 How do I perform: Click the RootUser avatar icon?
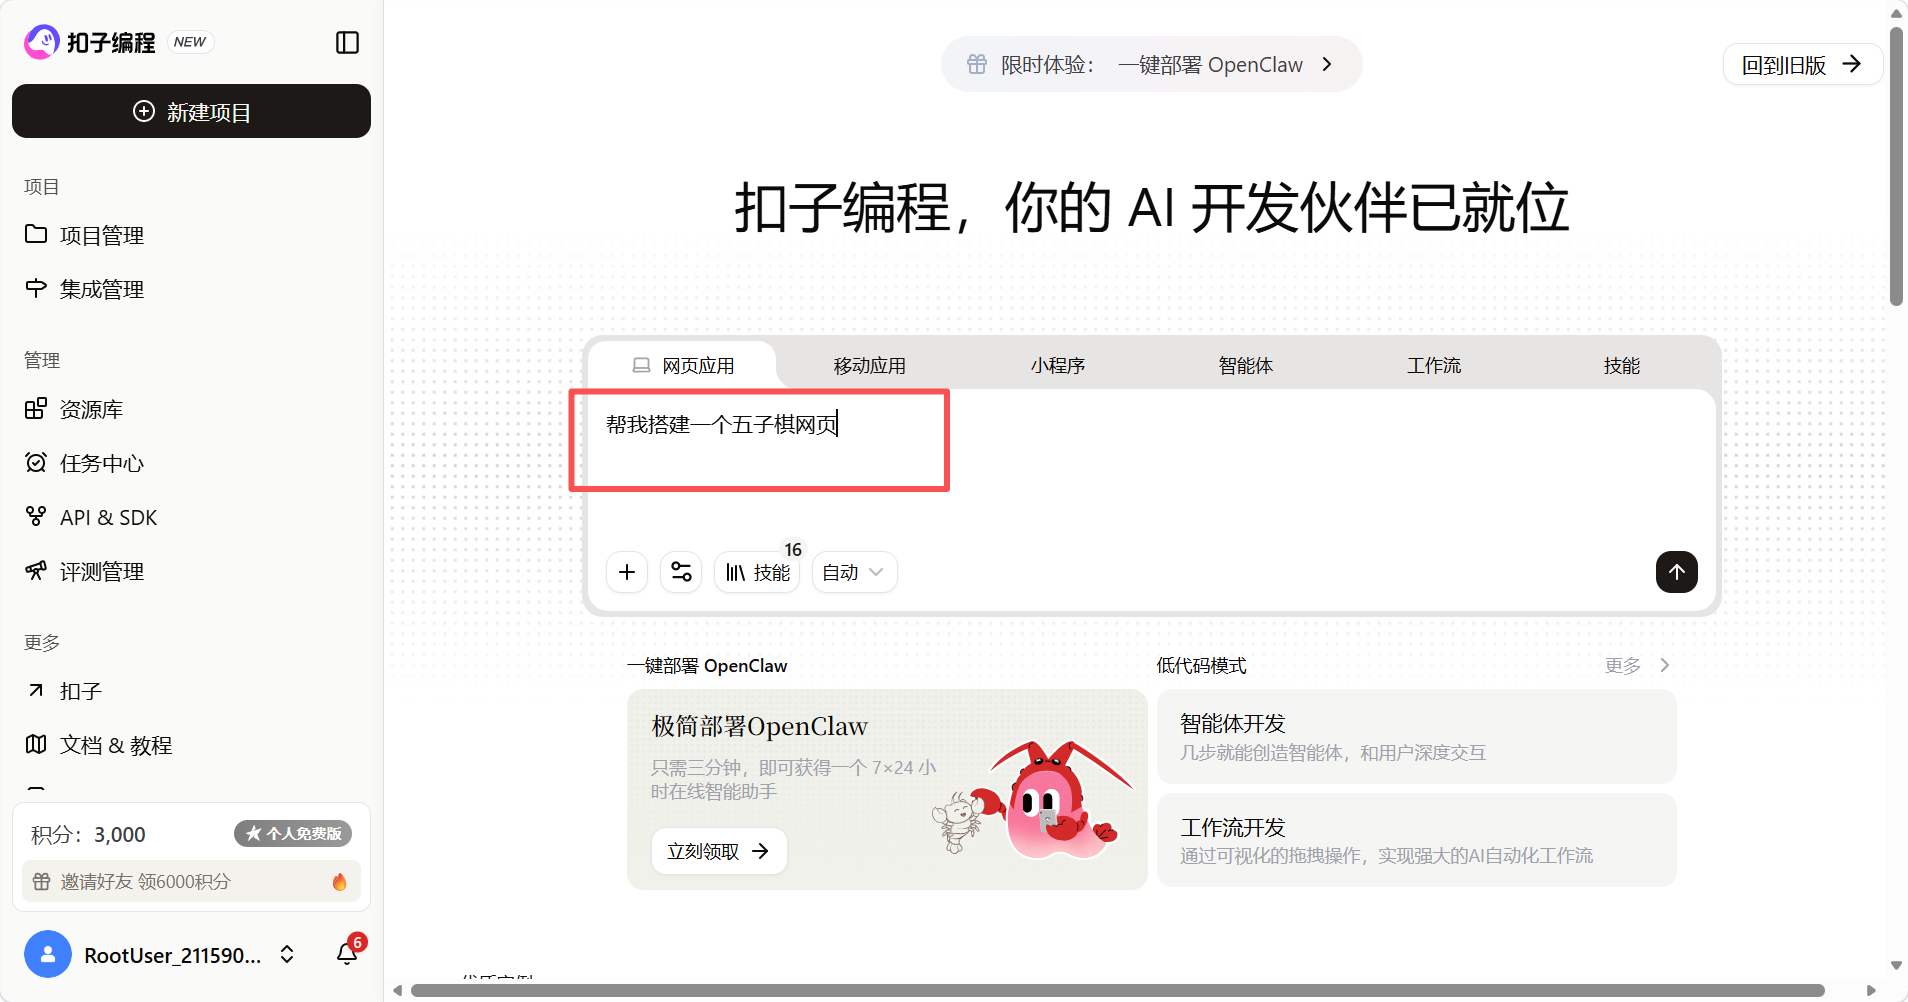(x=48, y=954)
